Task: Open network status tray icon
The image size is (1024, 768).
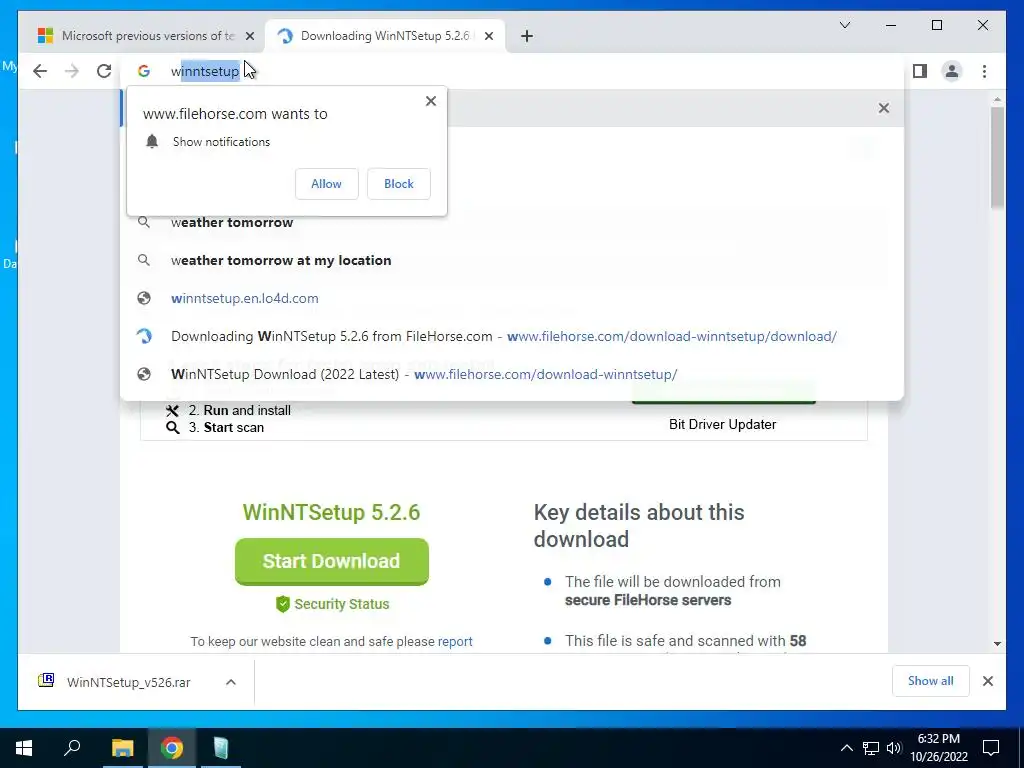Action: point(871,748)
